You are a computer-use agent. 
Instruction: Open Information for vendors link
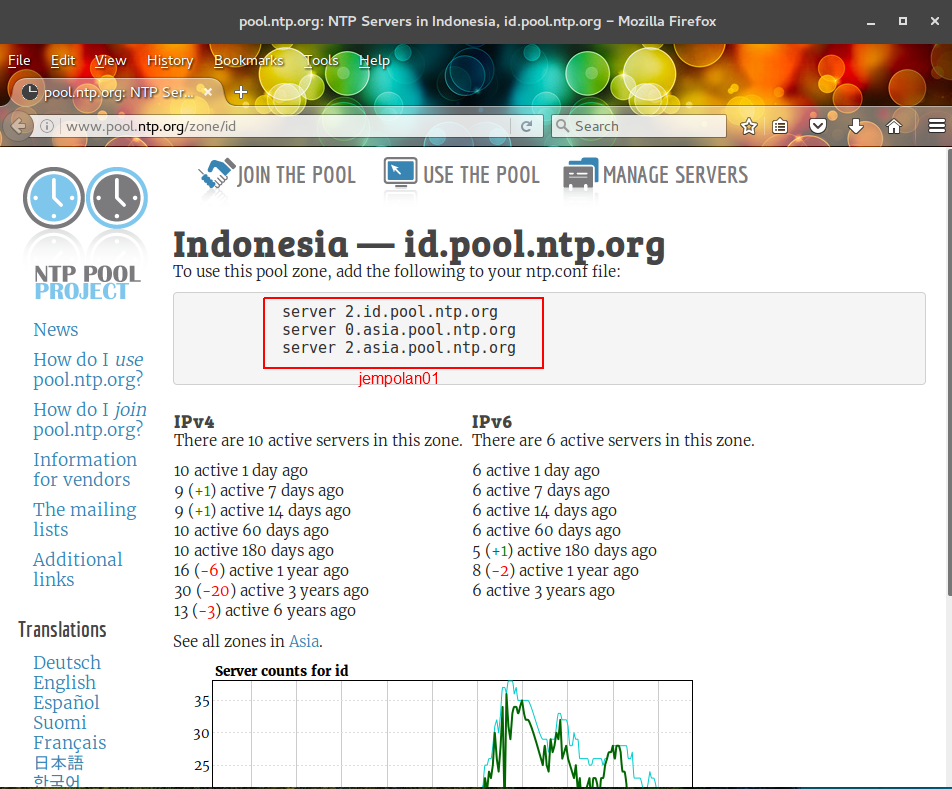pyautogui.click(x=85, y=469)
